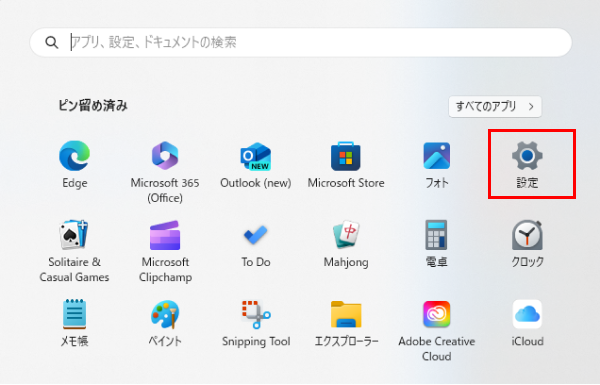Viewport: 600px width, 385px height.
Task: Click the すべてのアプリ all apps button
Action: [495, 106]
